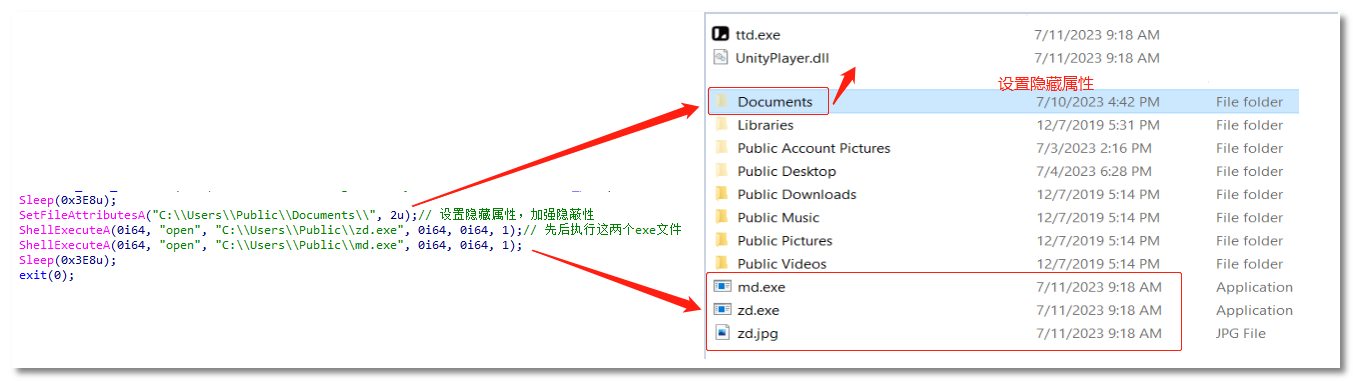
Task: Click the UnityPlayer.dll file icon
Action: (720, 57)
